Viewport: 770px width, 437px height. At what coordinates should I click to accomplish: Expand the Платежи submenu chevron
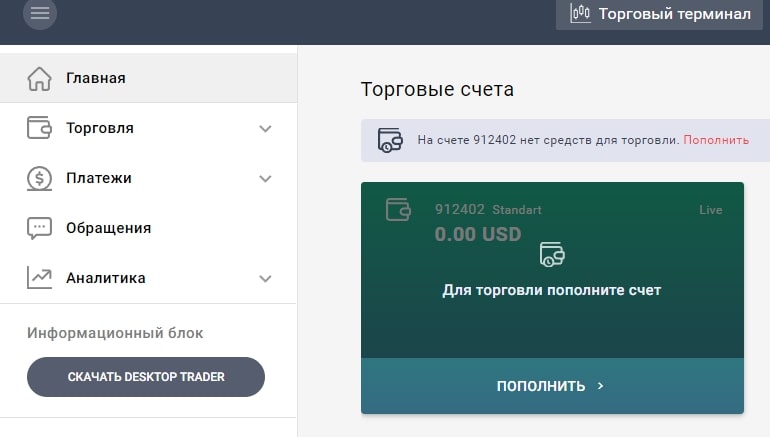click(265, 178)
